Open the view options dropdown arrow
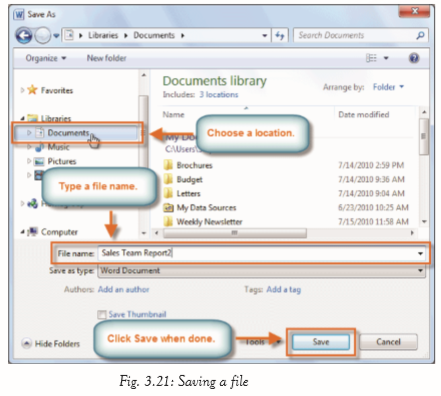441x396 pixels. pyautogui.click(x=386, y=58)
